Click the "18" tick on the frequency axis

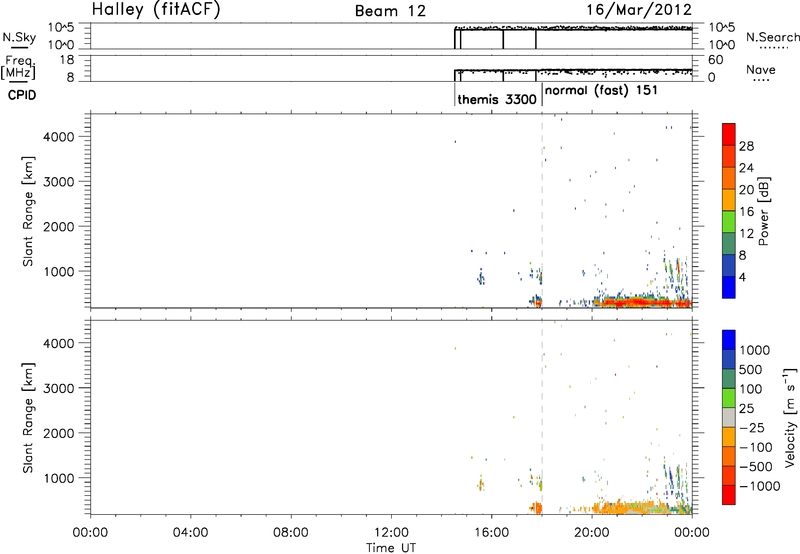(x=67, y=60)
